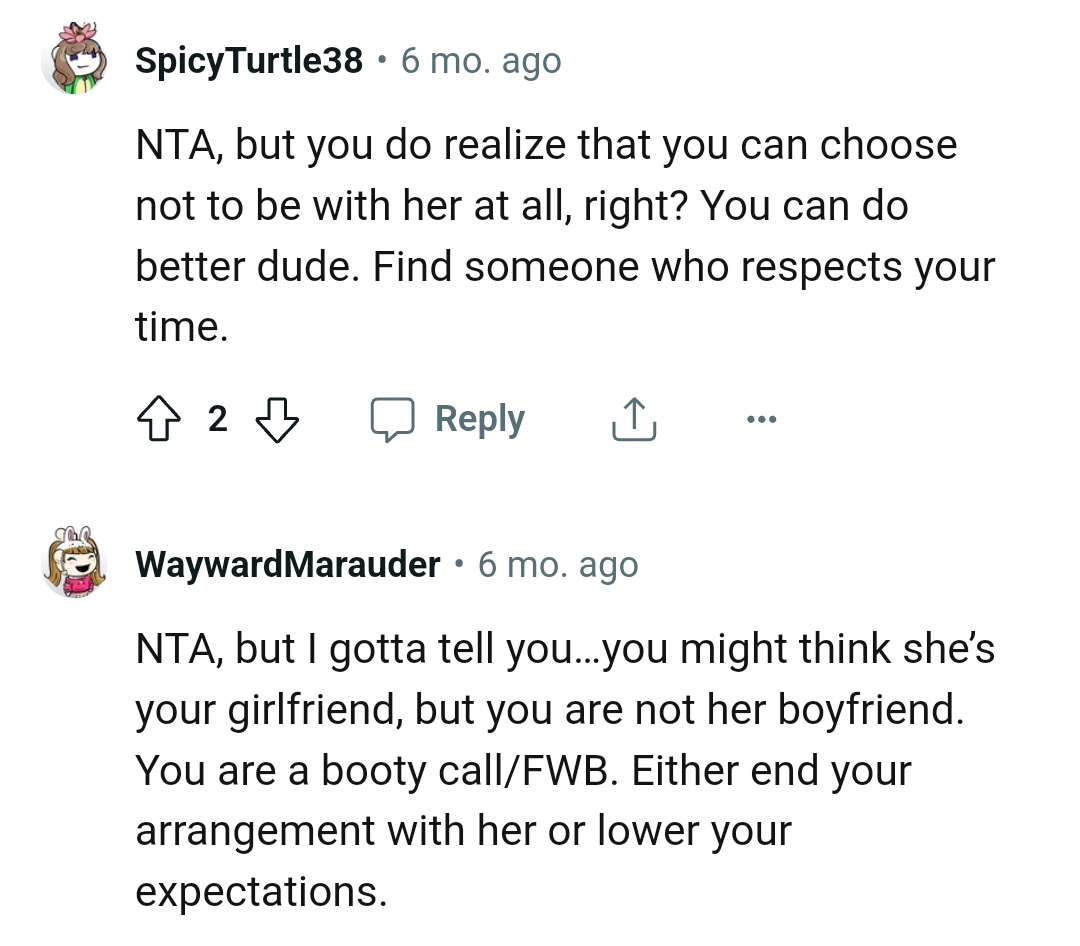Open WaywardMarauder's profile

click(x=289, y=564)
